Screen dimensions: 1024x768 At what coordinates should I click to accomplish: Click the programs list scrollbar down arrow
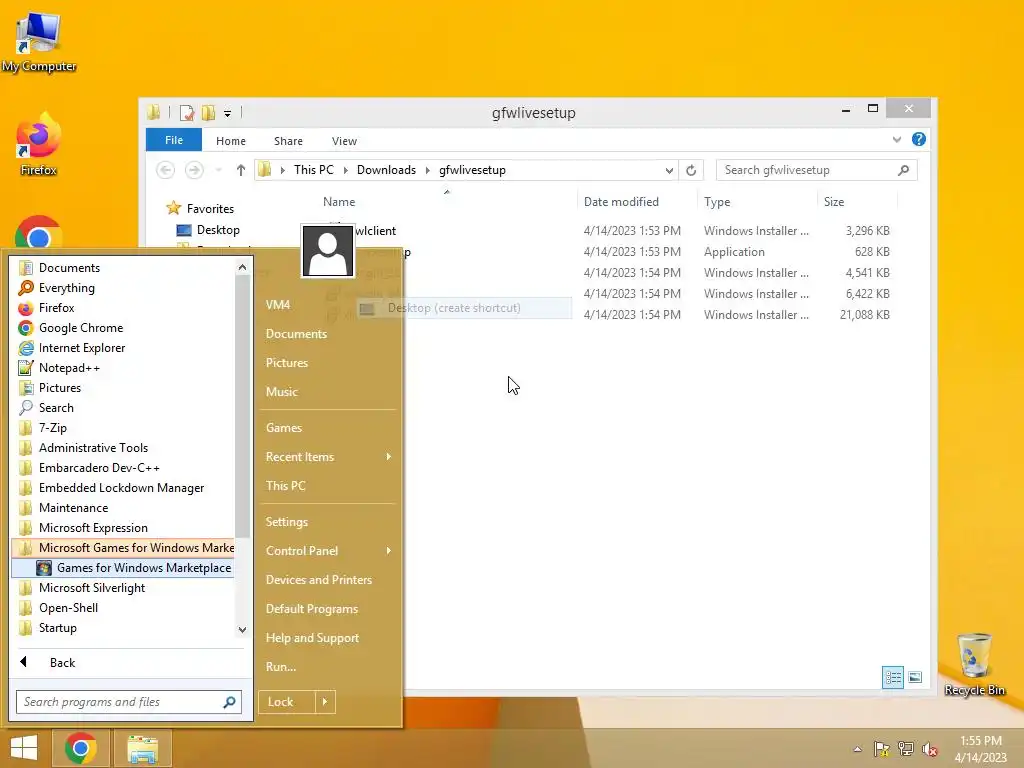[242, 630]
